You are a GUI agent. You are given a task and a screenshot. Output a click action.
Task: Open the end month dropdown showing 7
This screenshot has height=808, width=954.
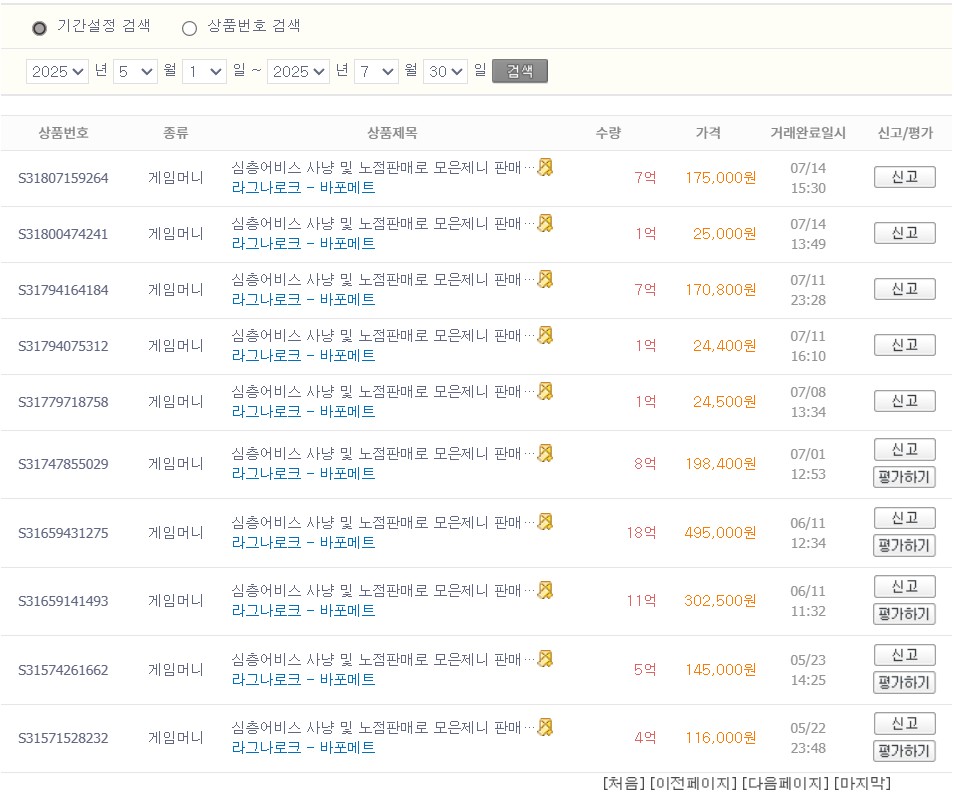click(376, 72)
